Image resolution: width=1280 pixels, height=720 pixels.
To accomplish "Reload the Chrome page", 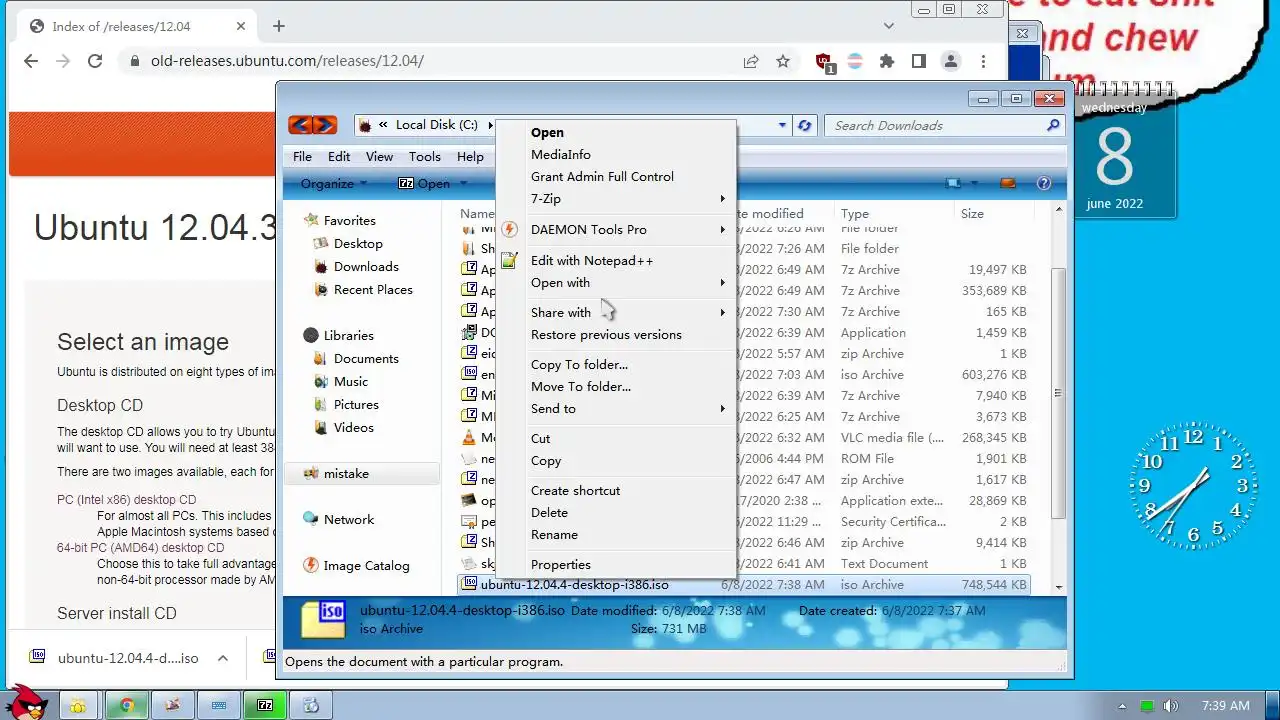I will click(x=95, y=61).
